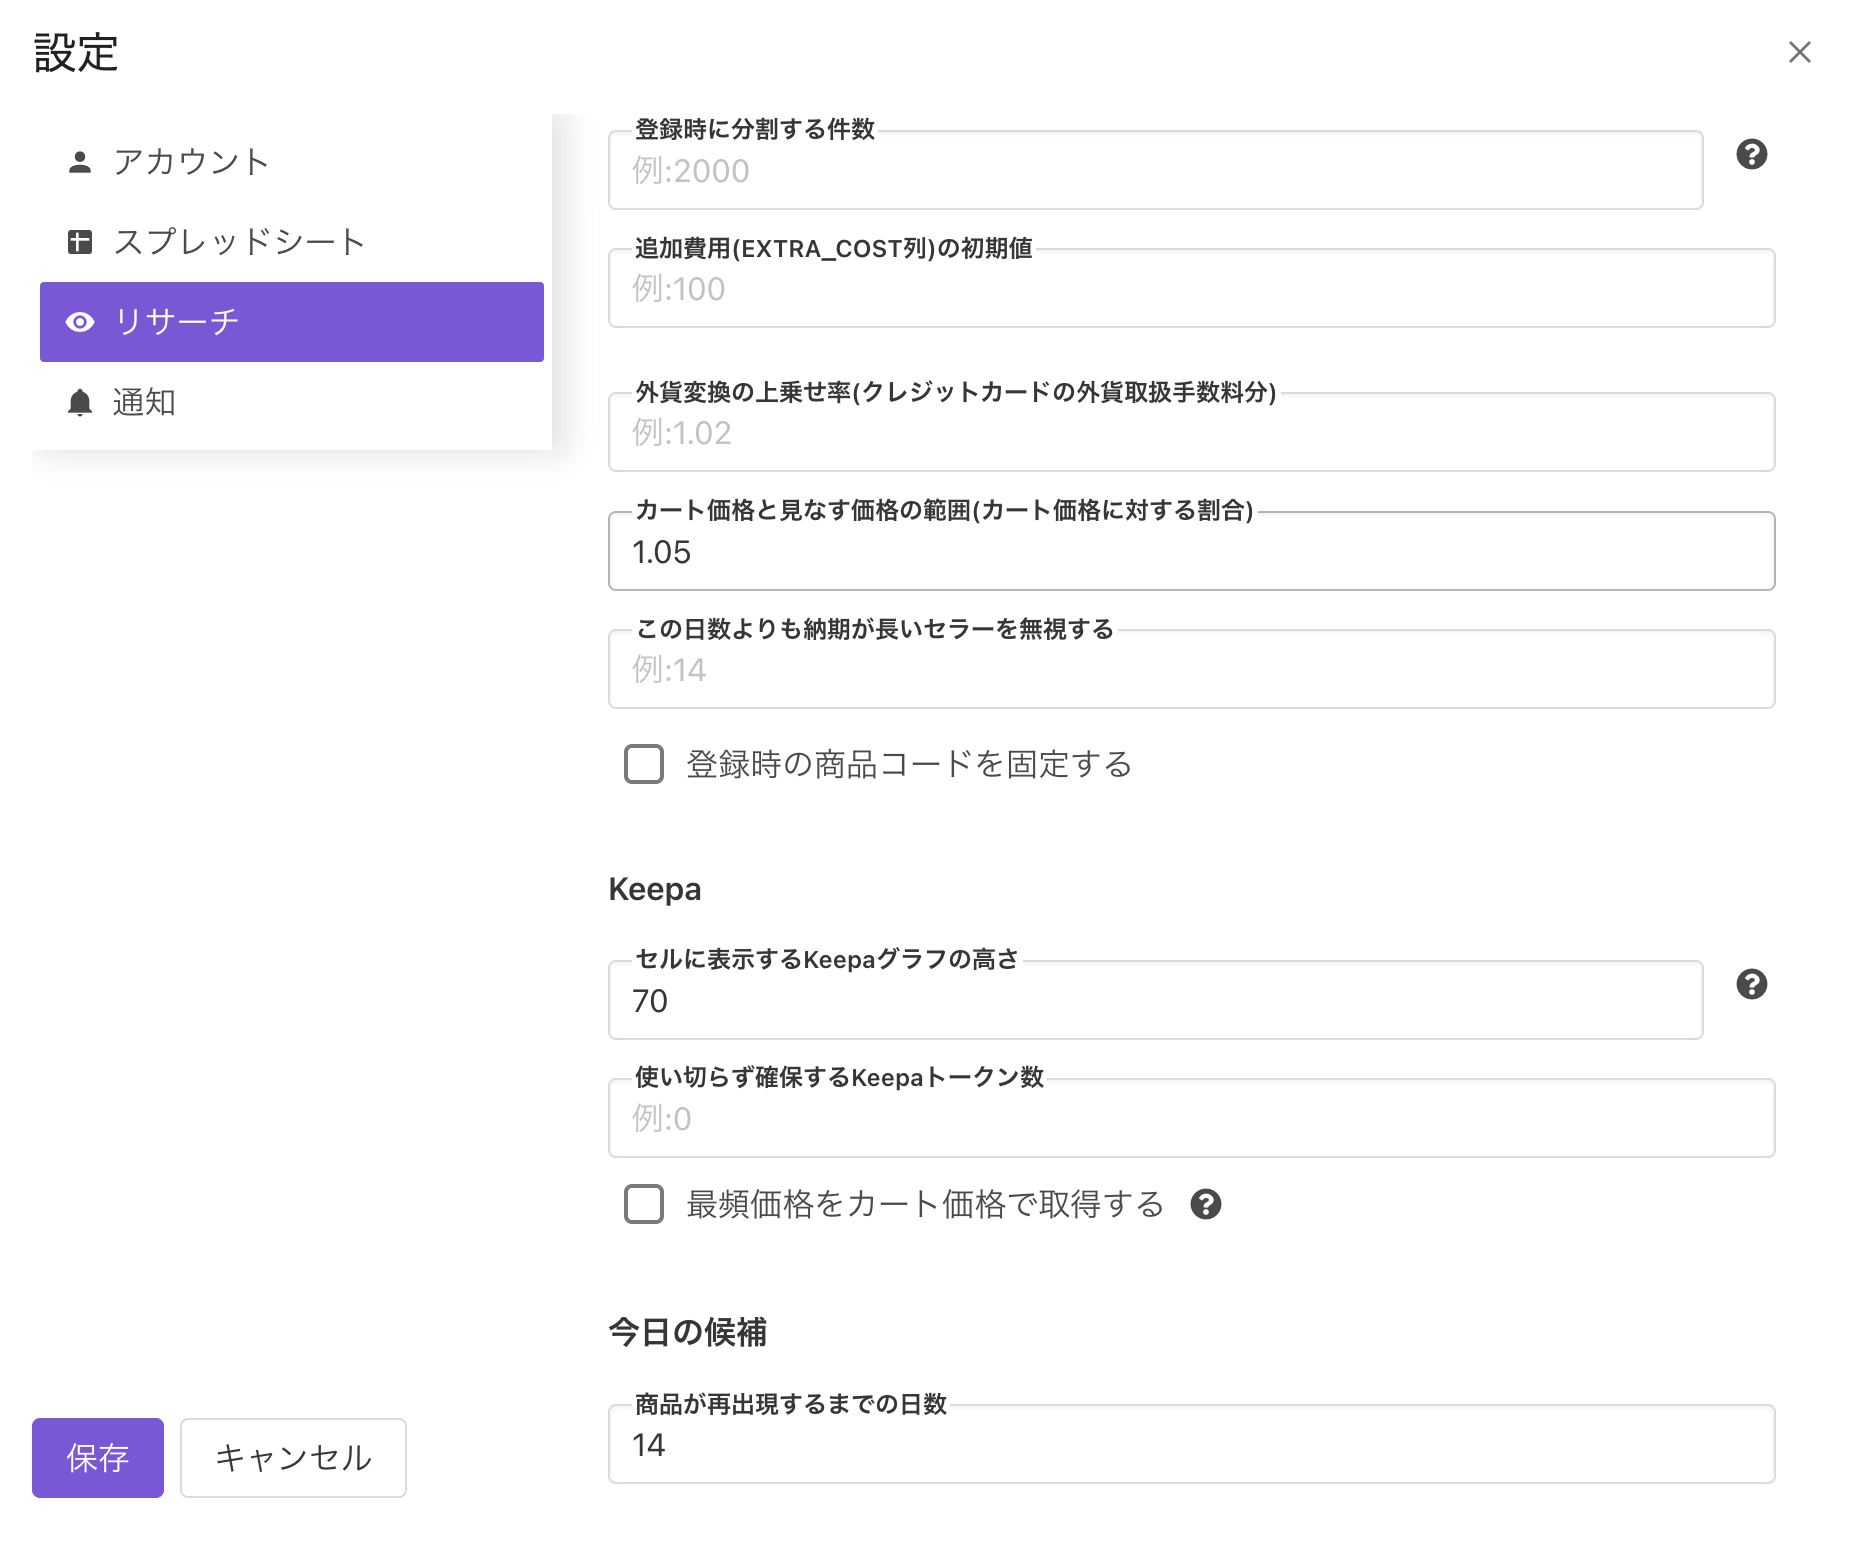Open help for Keepaグラフの高さ field
Screen dimensions: 1856x1554
[x=1751, y=985]
